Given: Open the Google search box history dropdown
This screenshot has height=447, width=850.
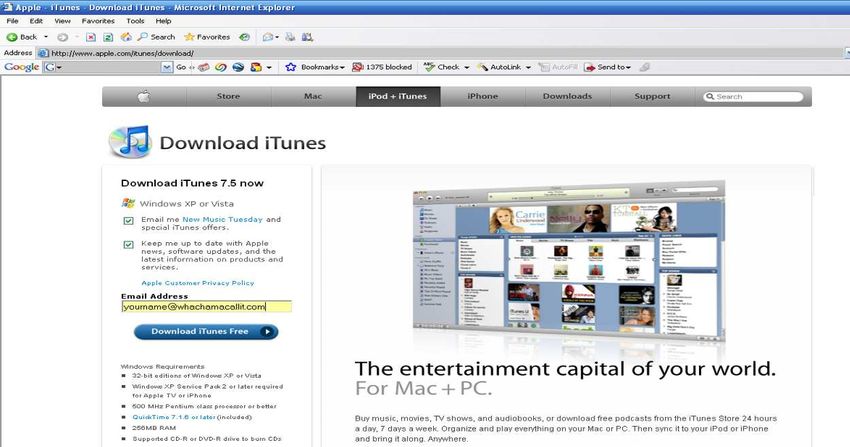Looking at the screenshot, I should pyautogui.click(x=167, y=67).
